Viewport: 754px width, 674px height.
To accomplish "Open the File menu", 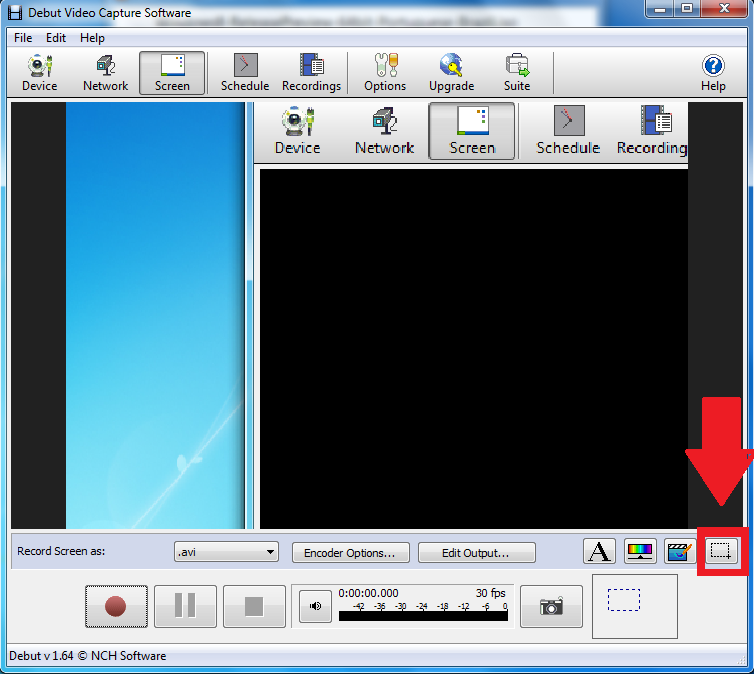I will pos(23,38).
